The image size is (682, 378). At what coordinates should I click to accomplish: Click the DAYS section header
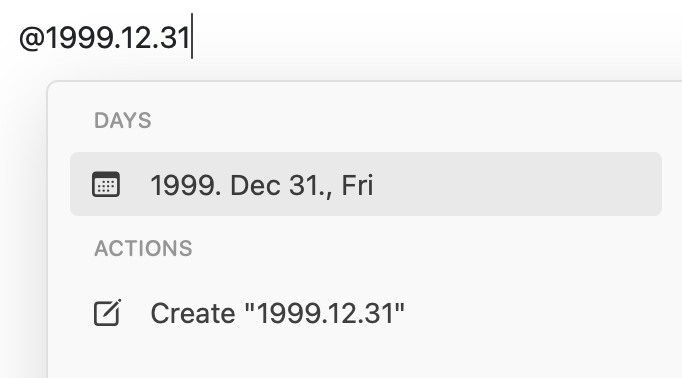coord(123,120)
